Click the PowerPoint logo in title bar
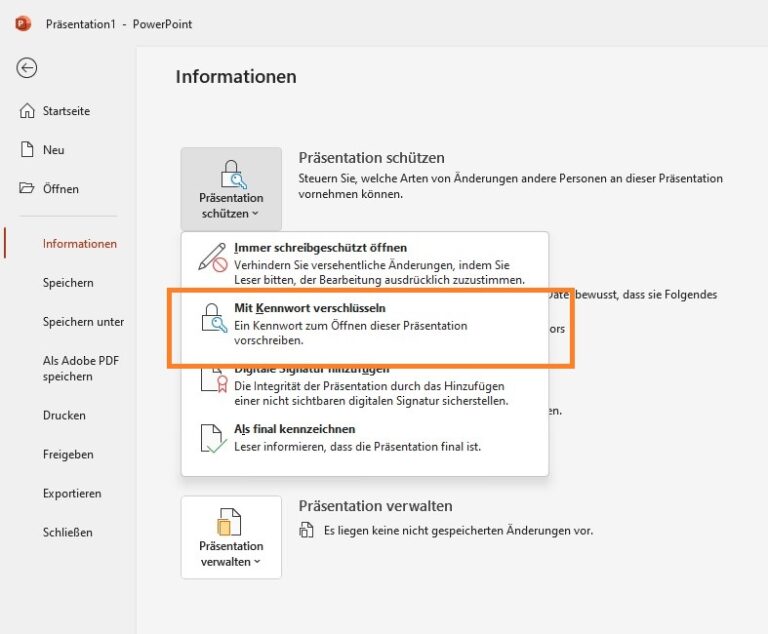The height and width of the screenshot is (634, 768). click(23, 24)
